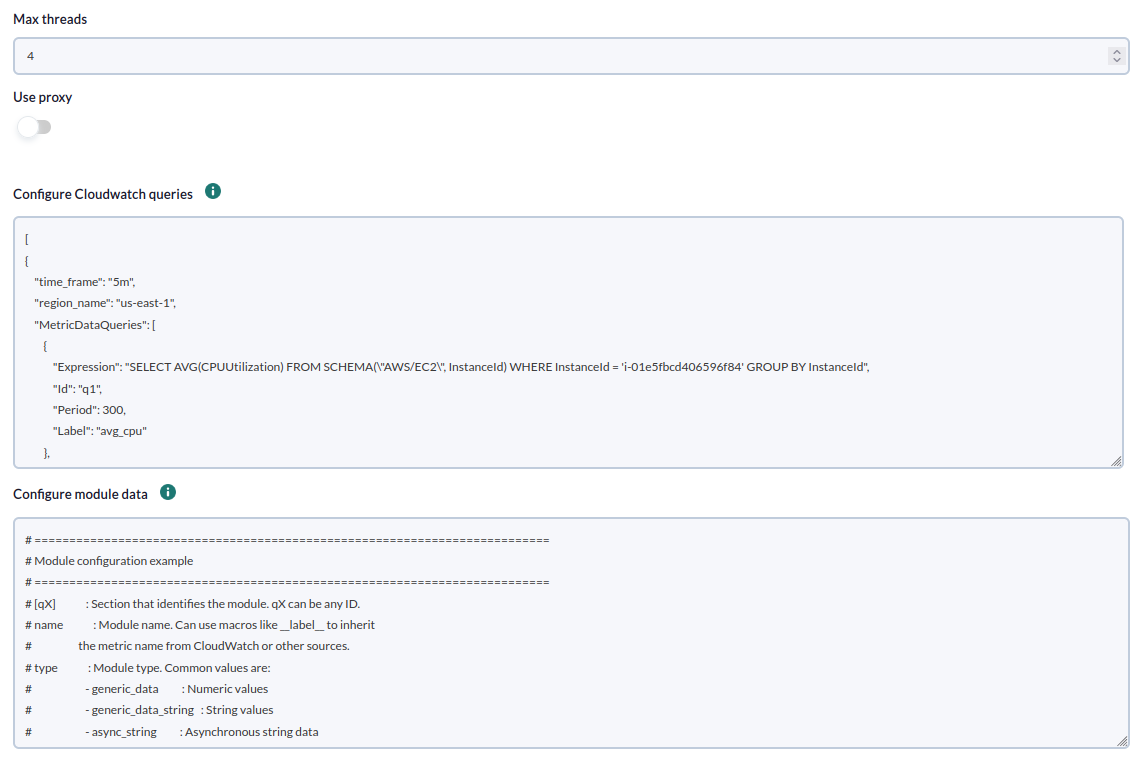Click the Max threads stepper arrows
Viewport: 1143px width, 767px height.
tap(1116, 56)
